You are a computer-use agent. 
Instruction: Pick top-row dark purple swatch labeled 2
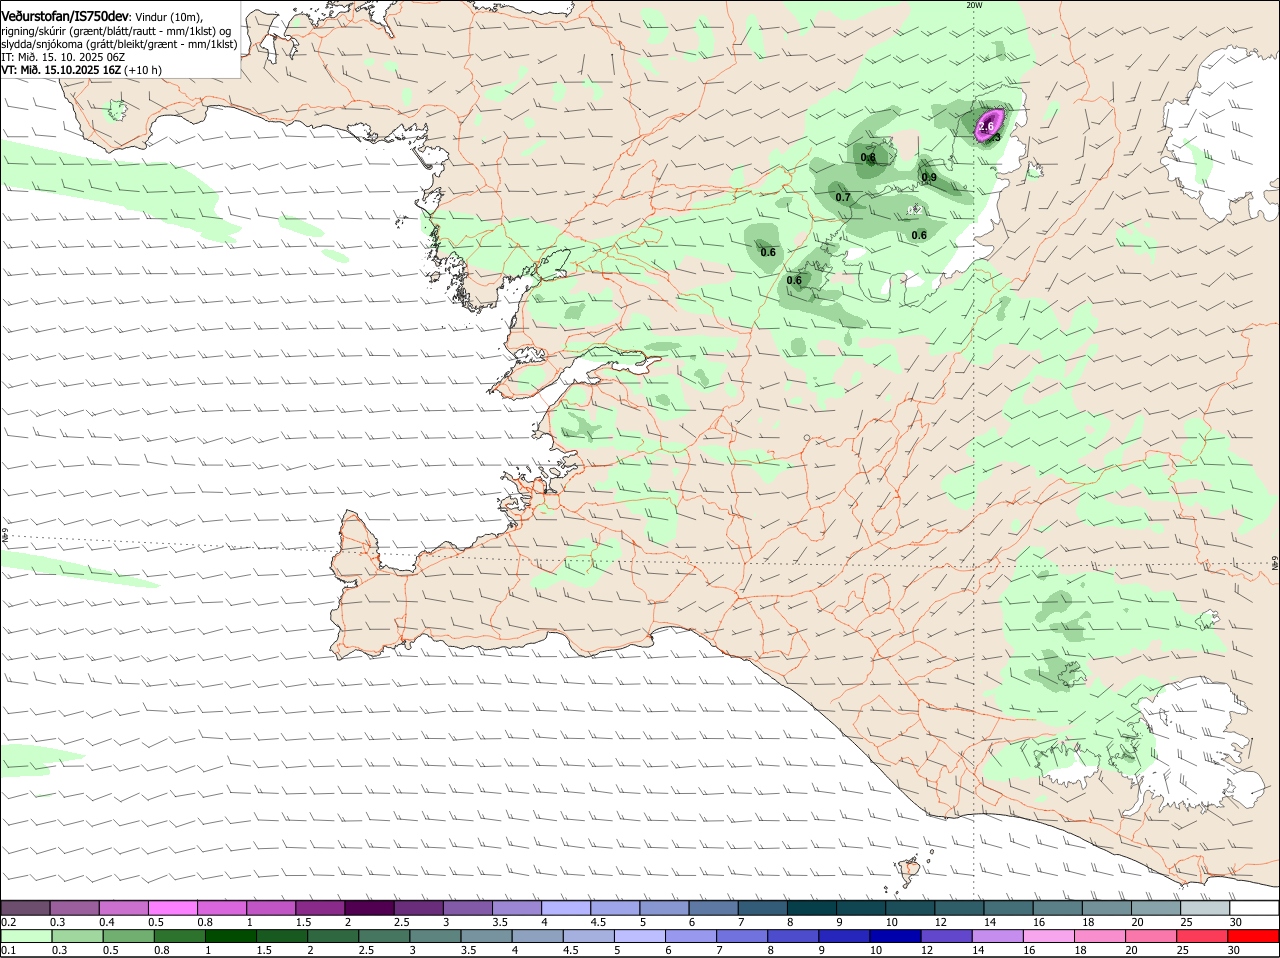369,907
